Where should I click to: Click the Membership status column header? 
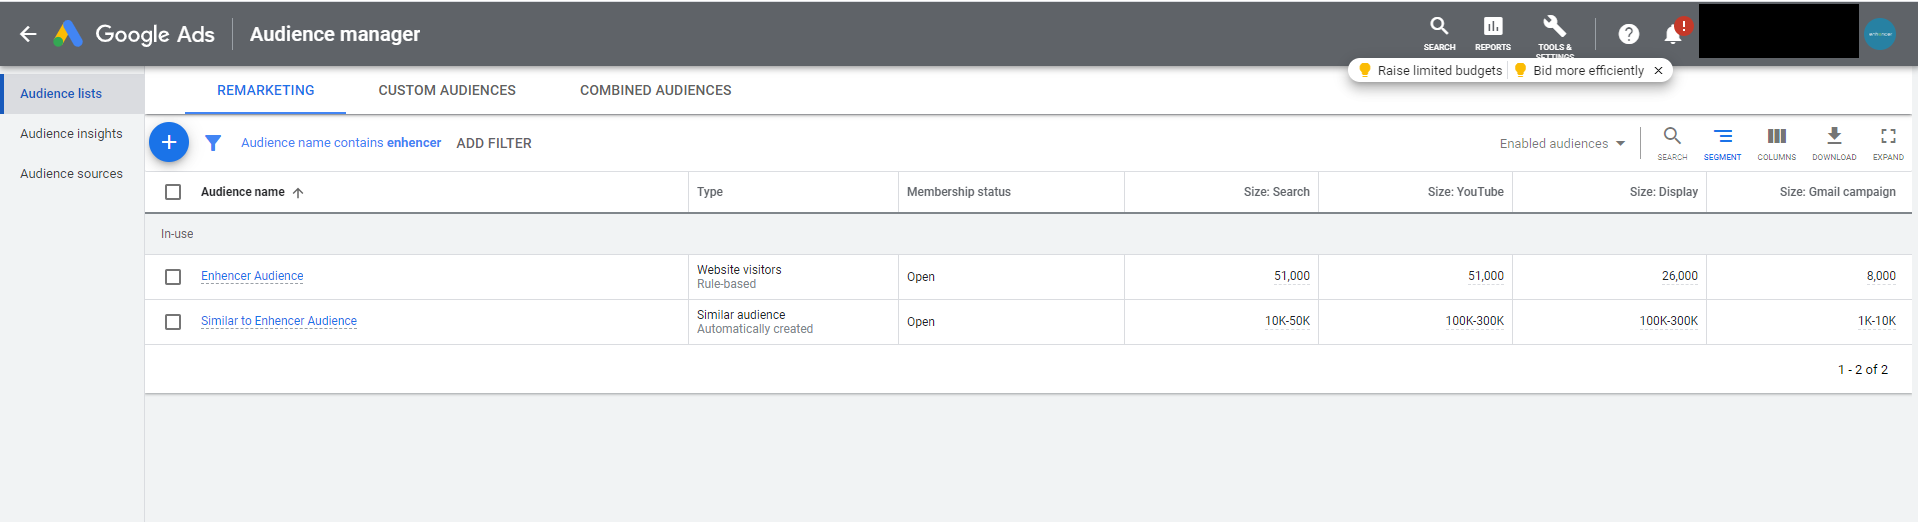[x=959, y=192]
